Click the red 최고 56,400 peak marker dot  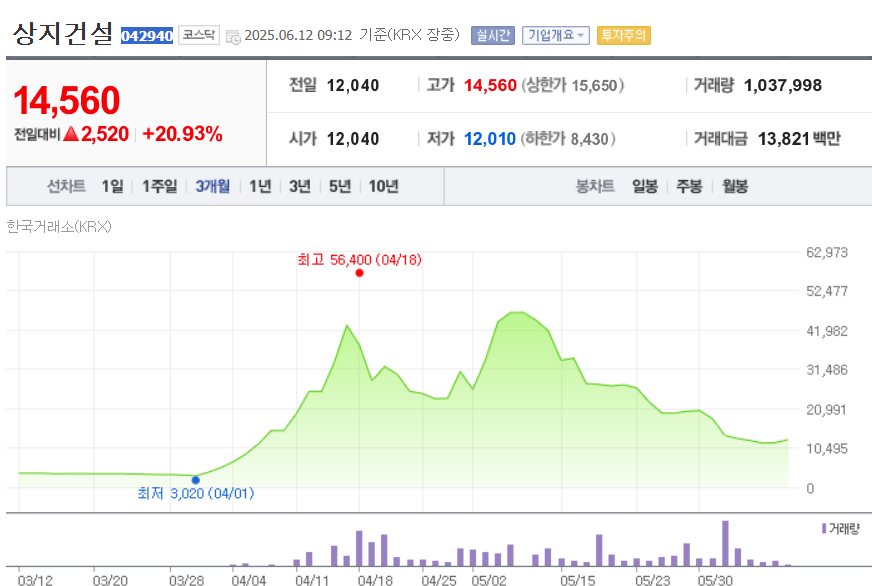tap(359, 273)
